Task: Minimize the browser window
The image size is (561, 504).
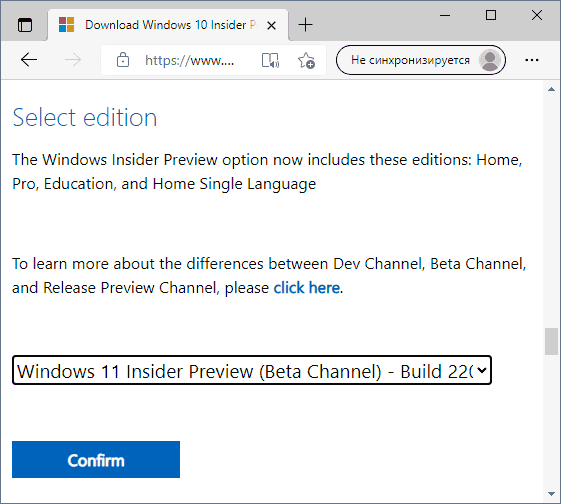Action: point(445,15)
